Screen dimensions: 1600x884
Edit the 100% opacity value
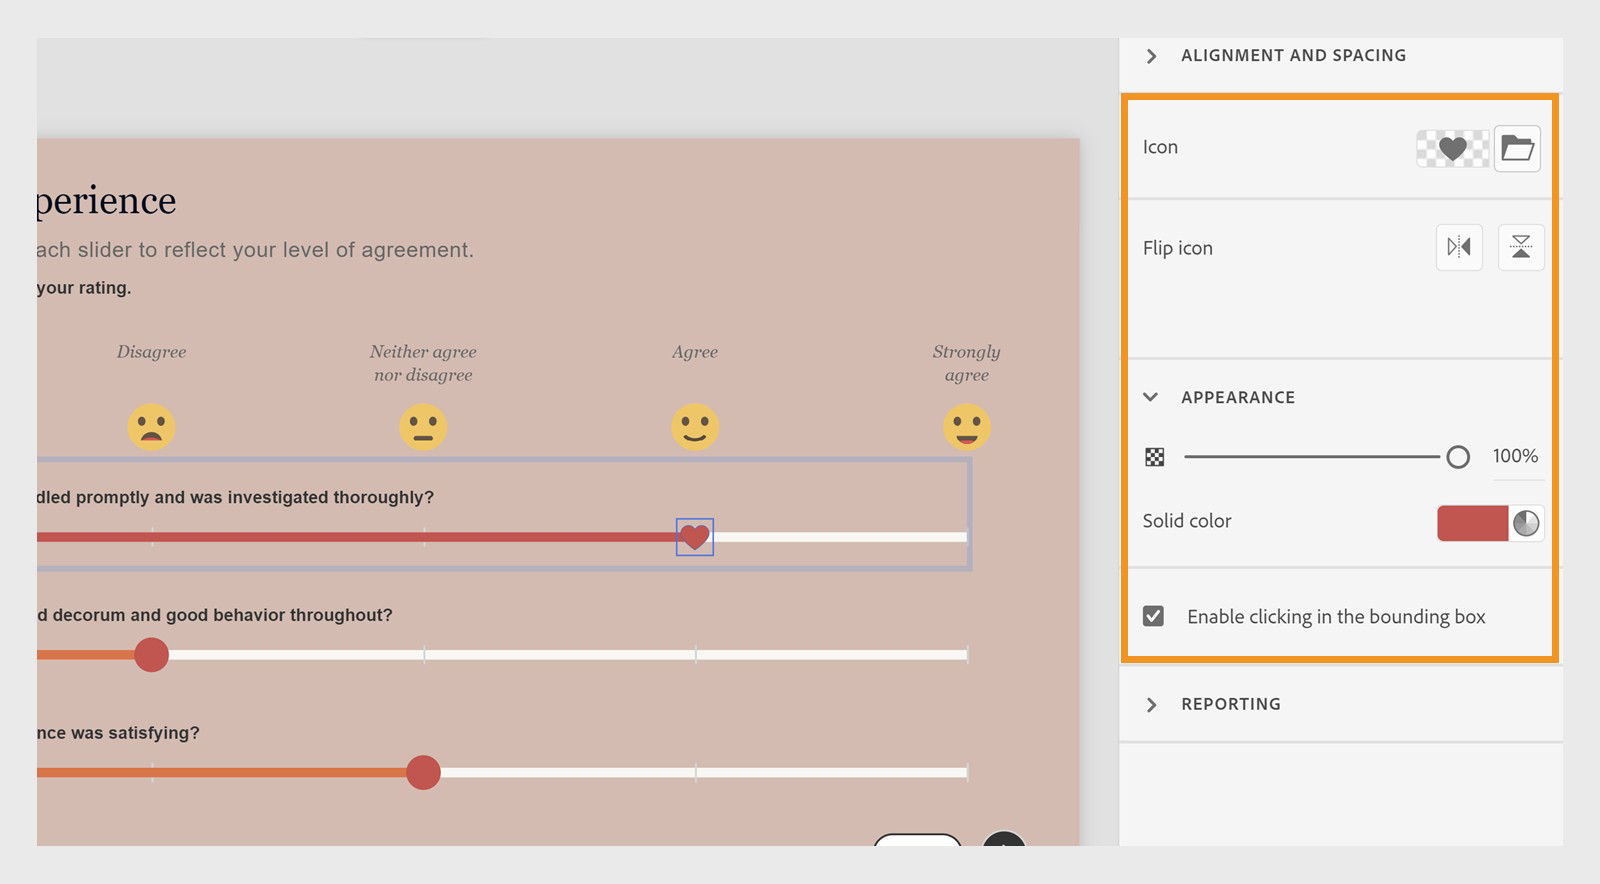[1515, 456]
